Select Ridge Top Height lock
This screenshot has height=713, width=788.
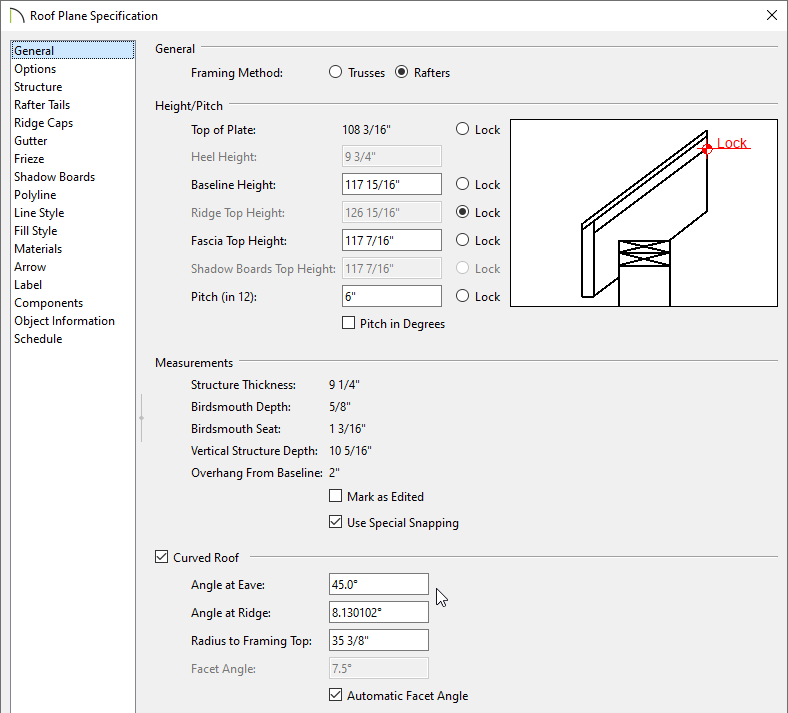pyautogui.click(x=462, y=213)
